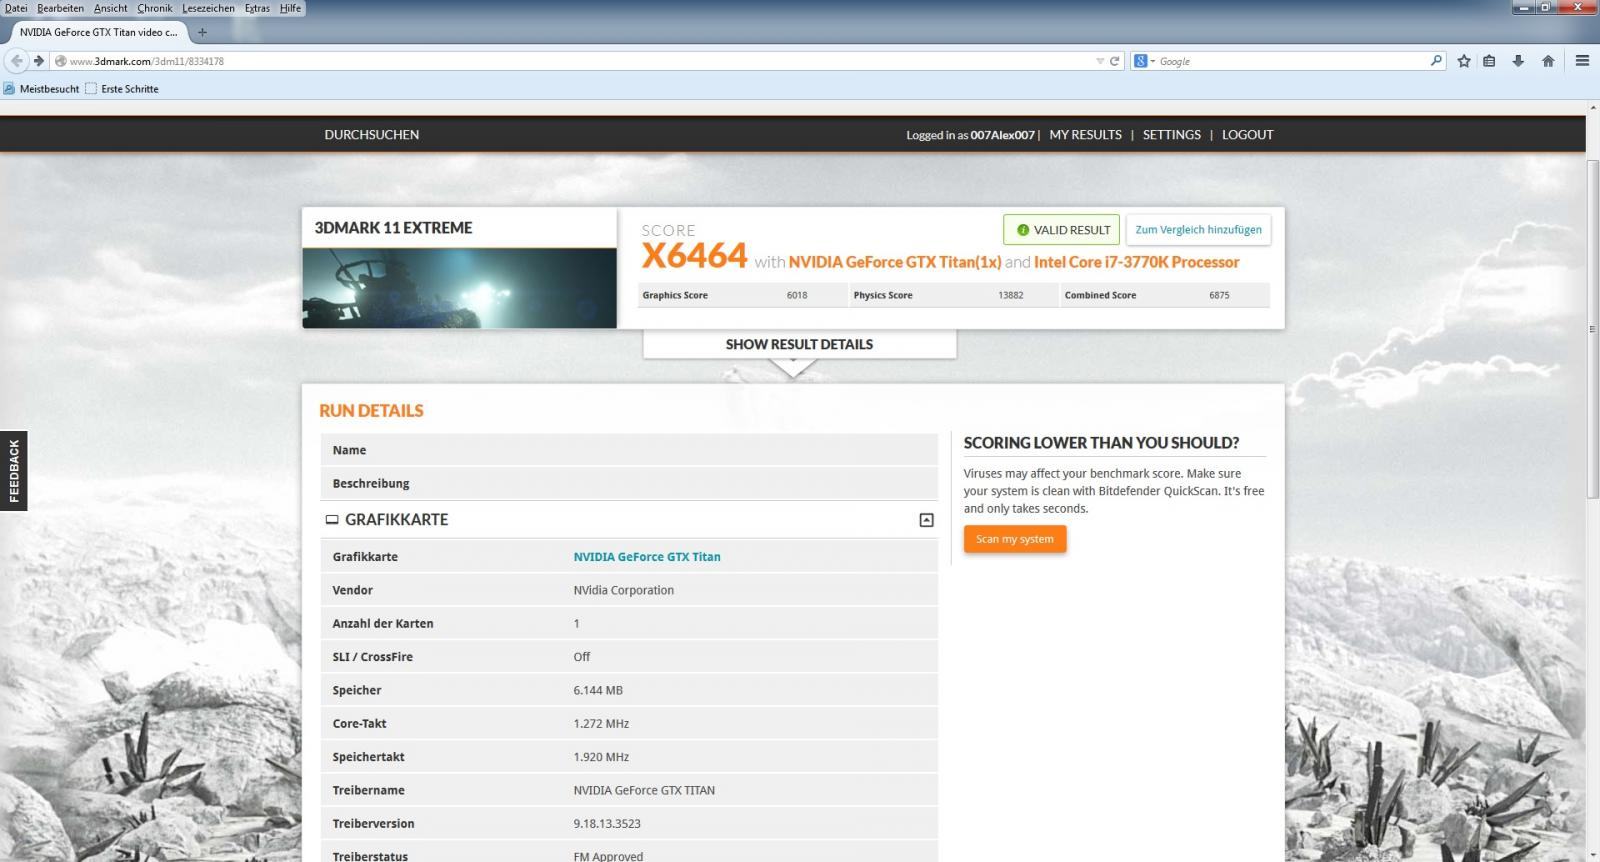
Task: Click the RUN DETAILS heading
Action: pyautogui.click(x=371, y=411)
